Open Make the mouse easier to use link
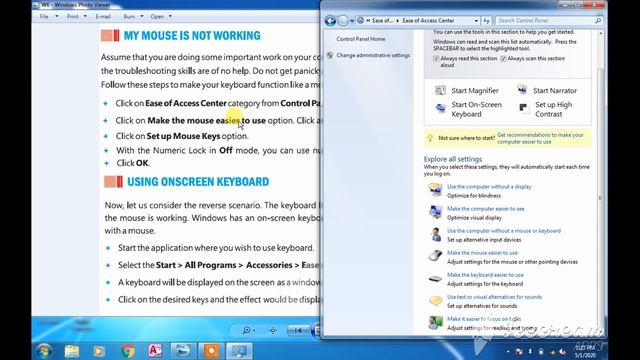The image size is (640, 360). point(482,253)
